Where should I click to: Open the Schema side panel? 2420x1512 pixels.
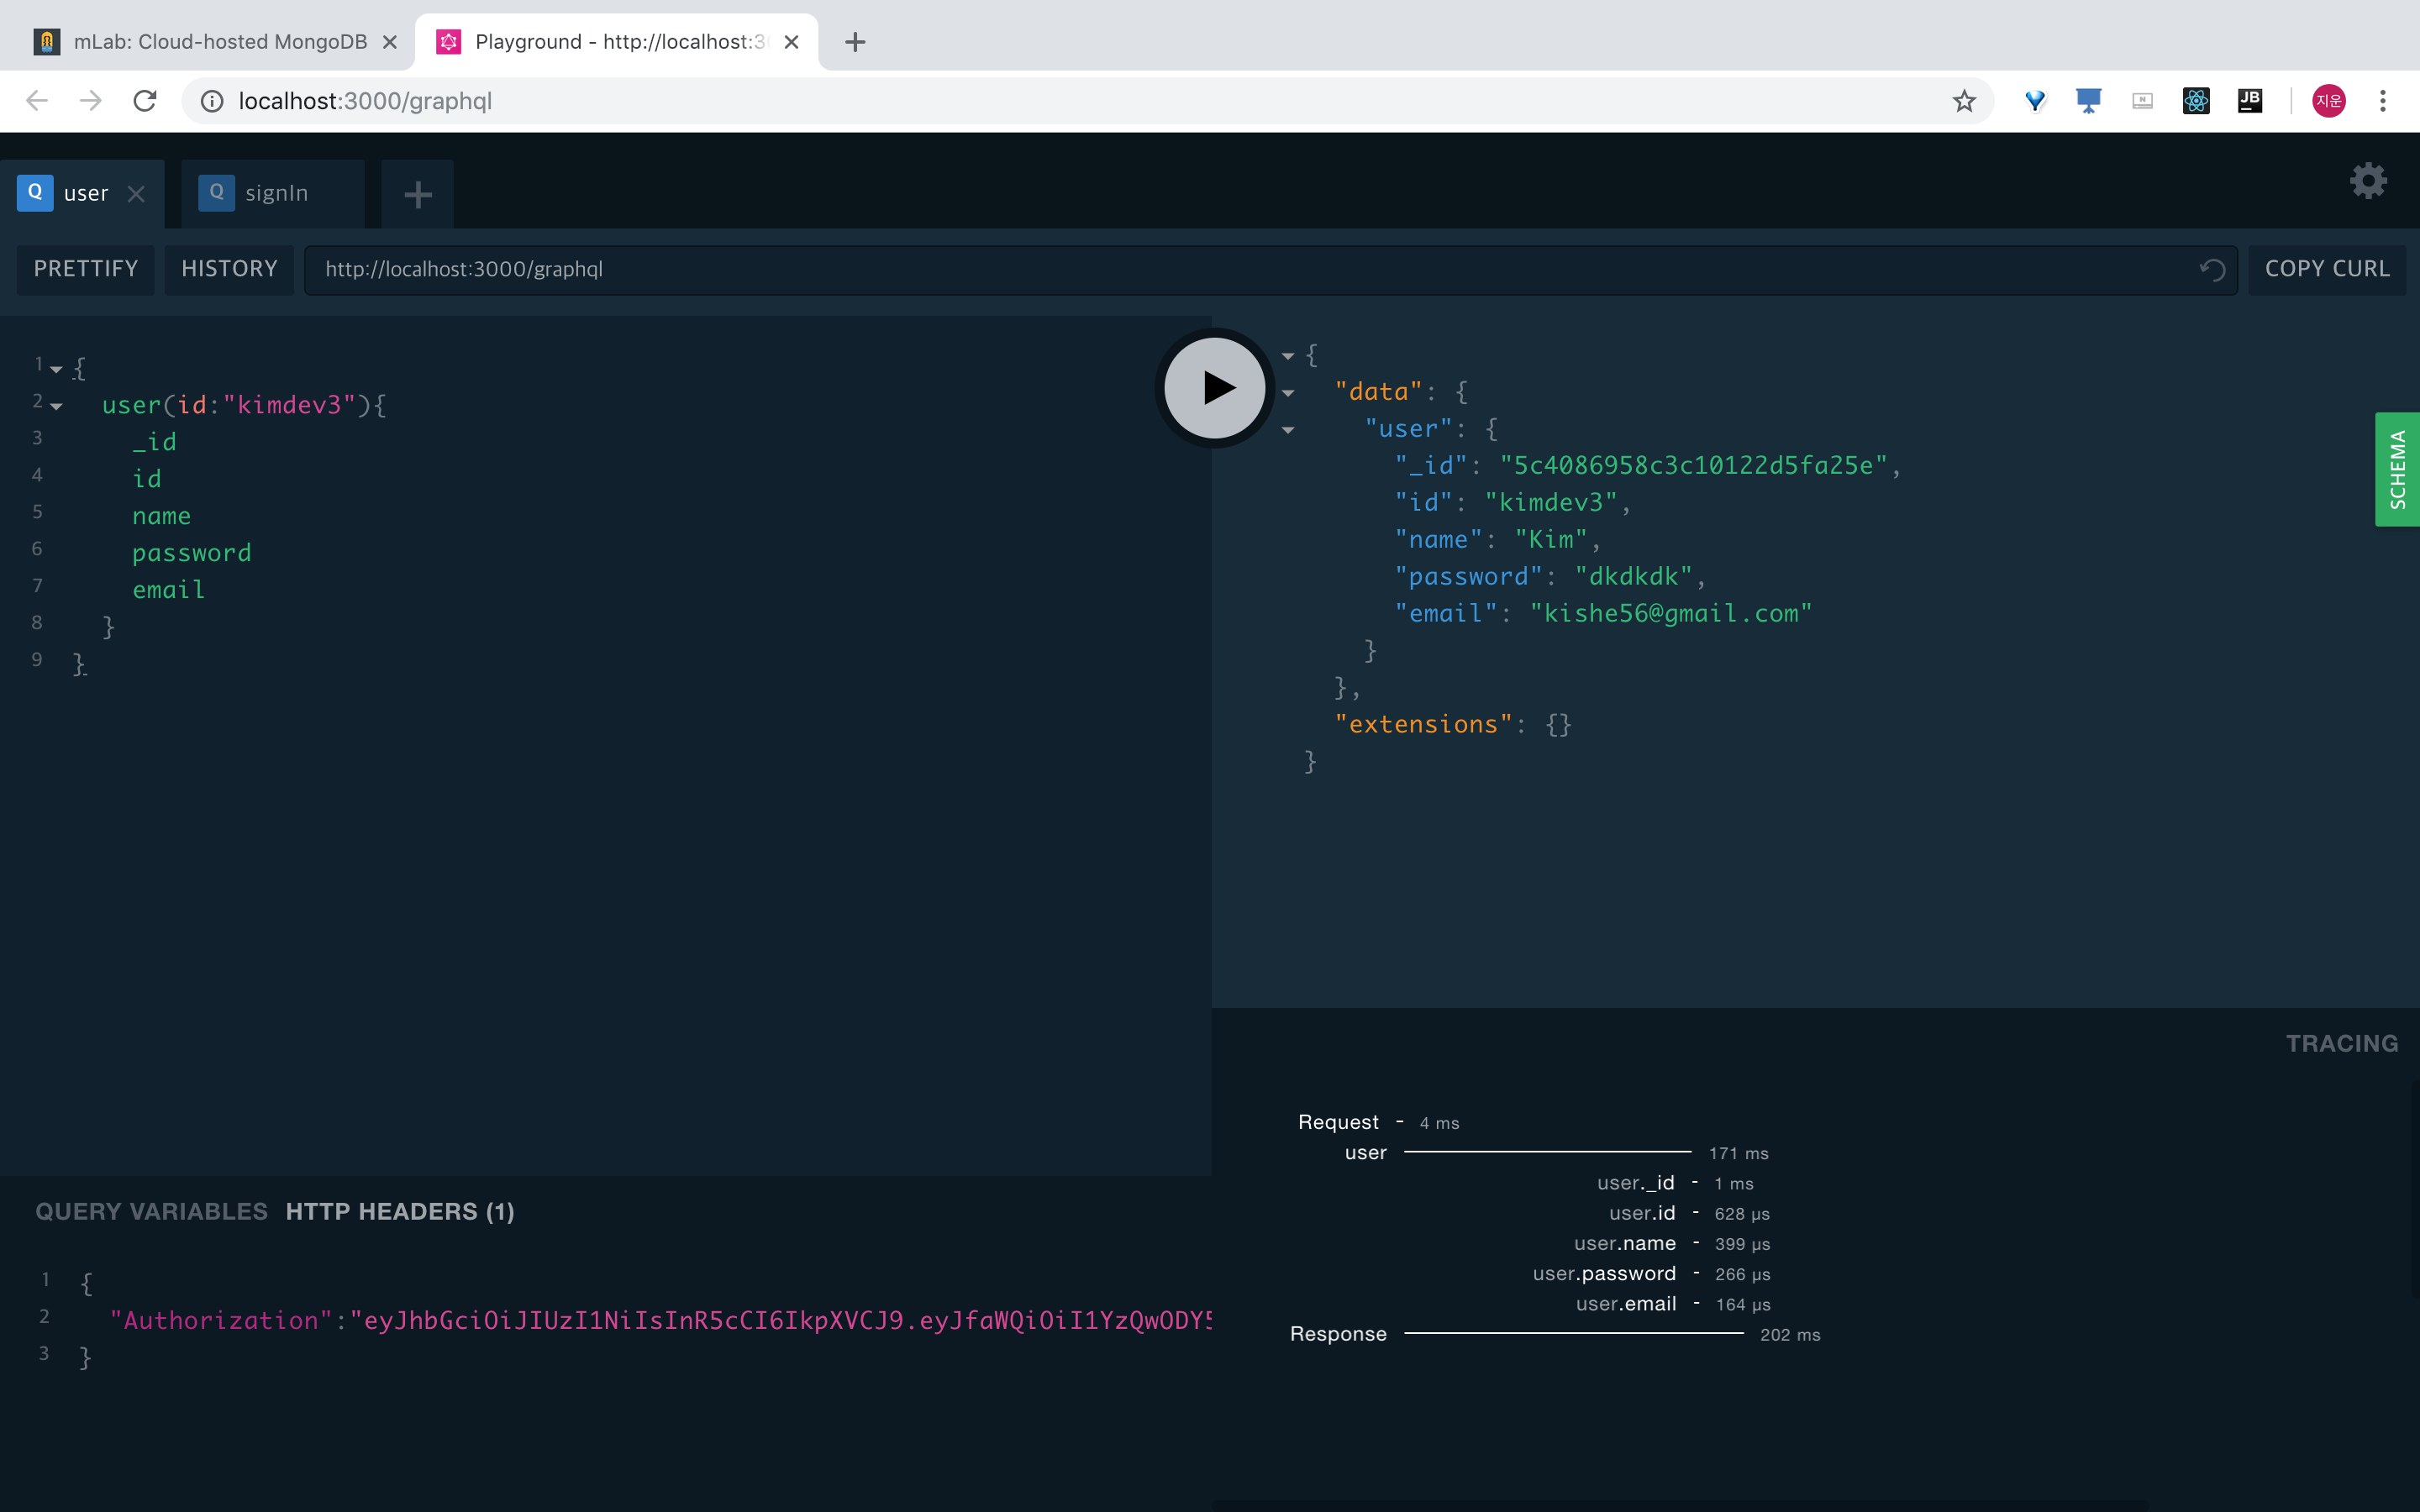pos(2397,469)
